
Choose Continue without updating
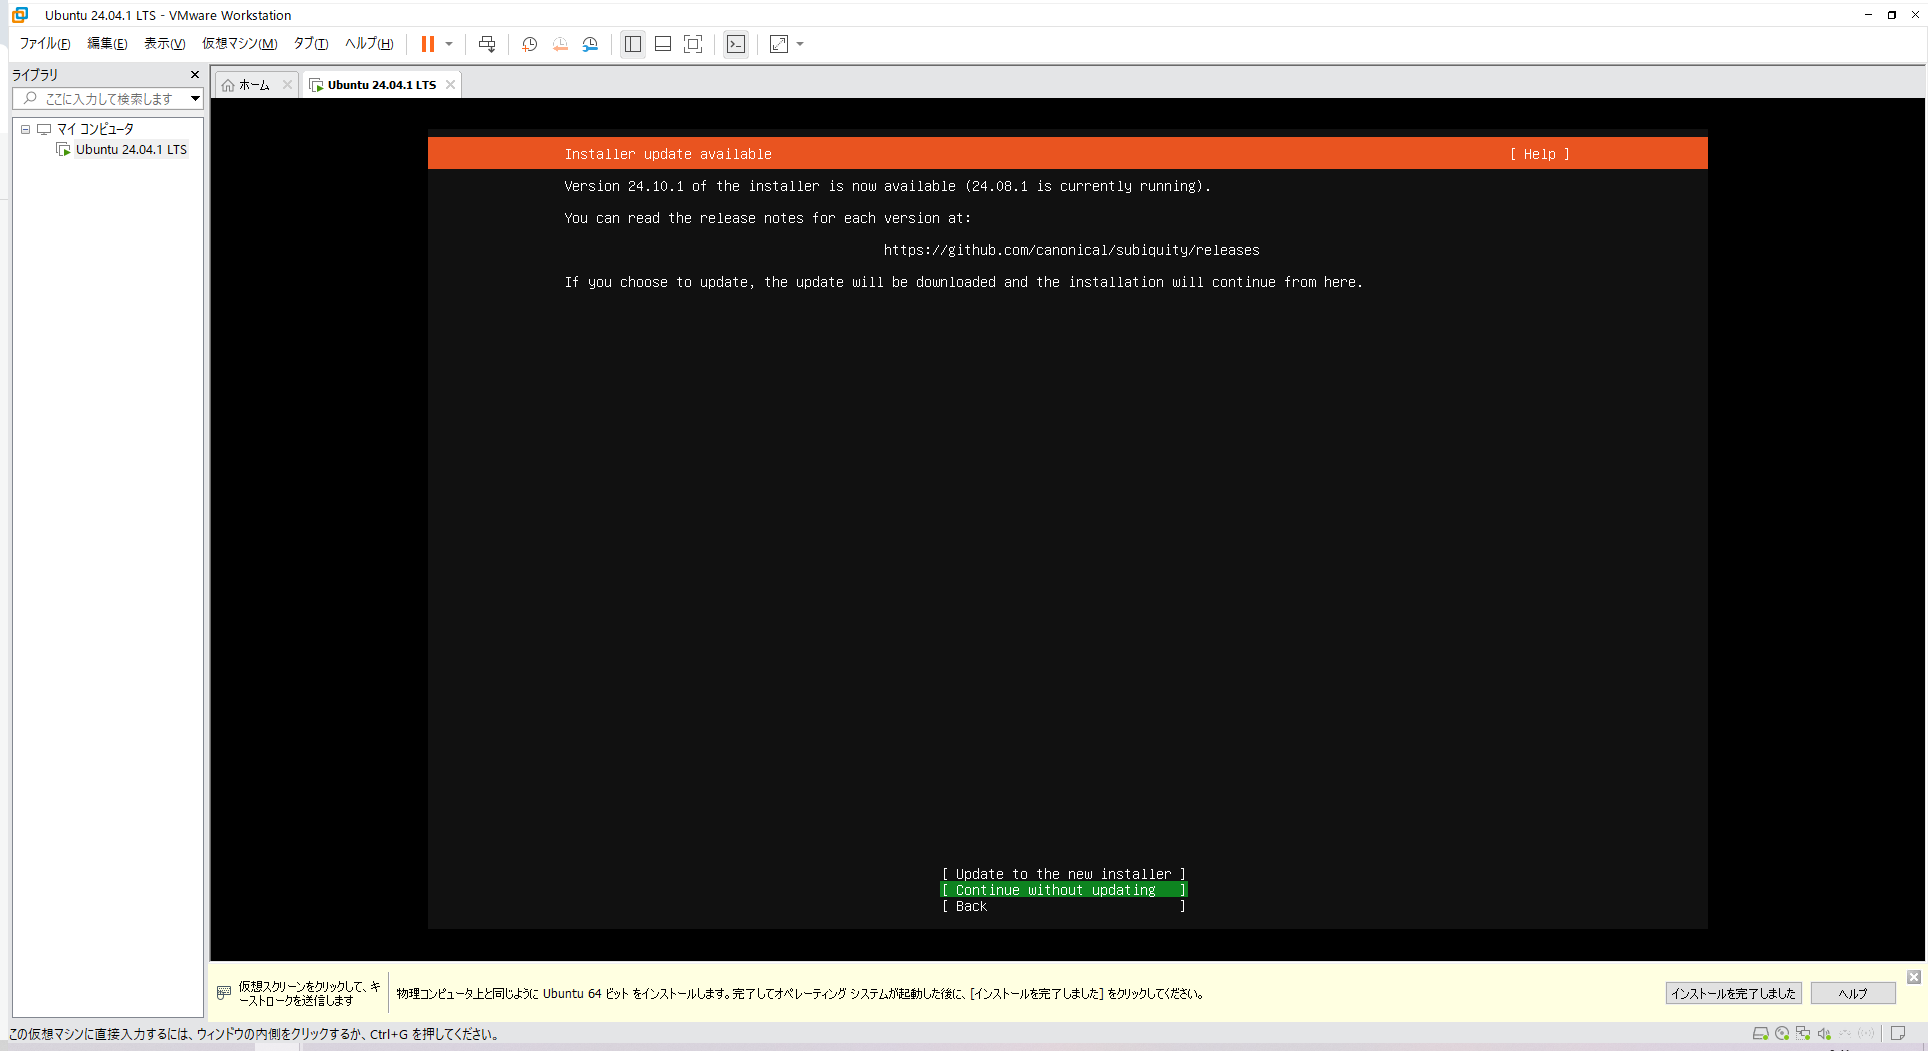pyautogui.click(x=1064, y=890)
